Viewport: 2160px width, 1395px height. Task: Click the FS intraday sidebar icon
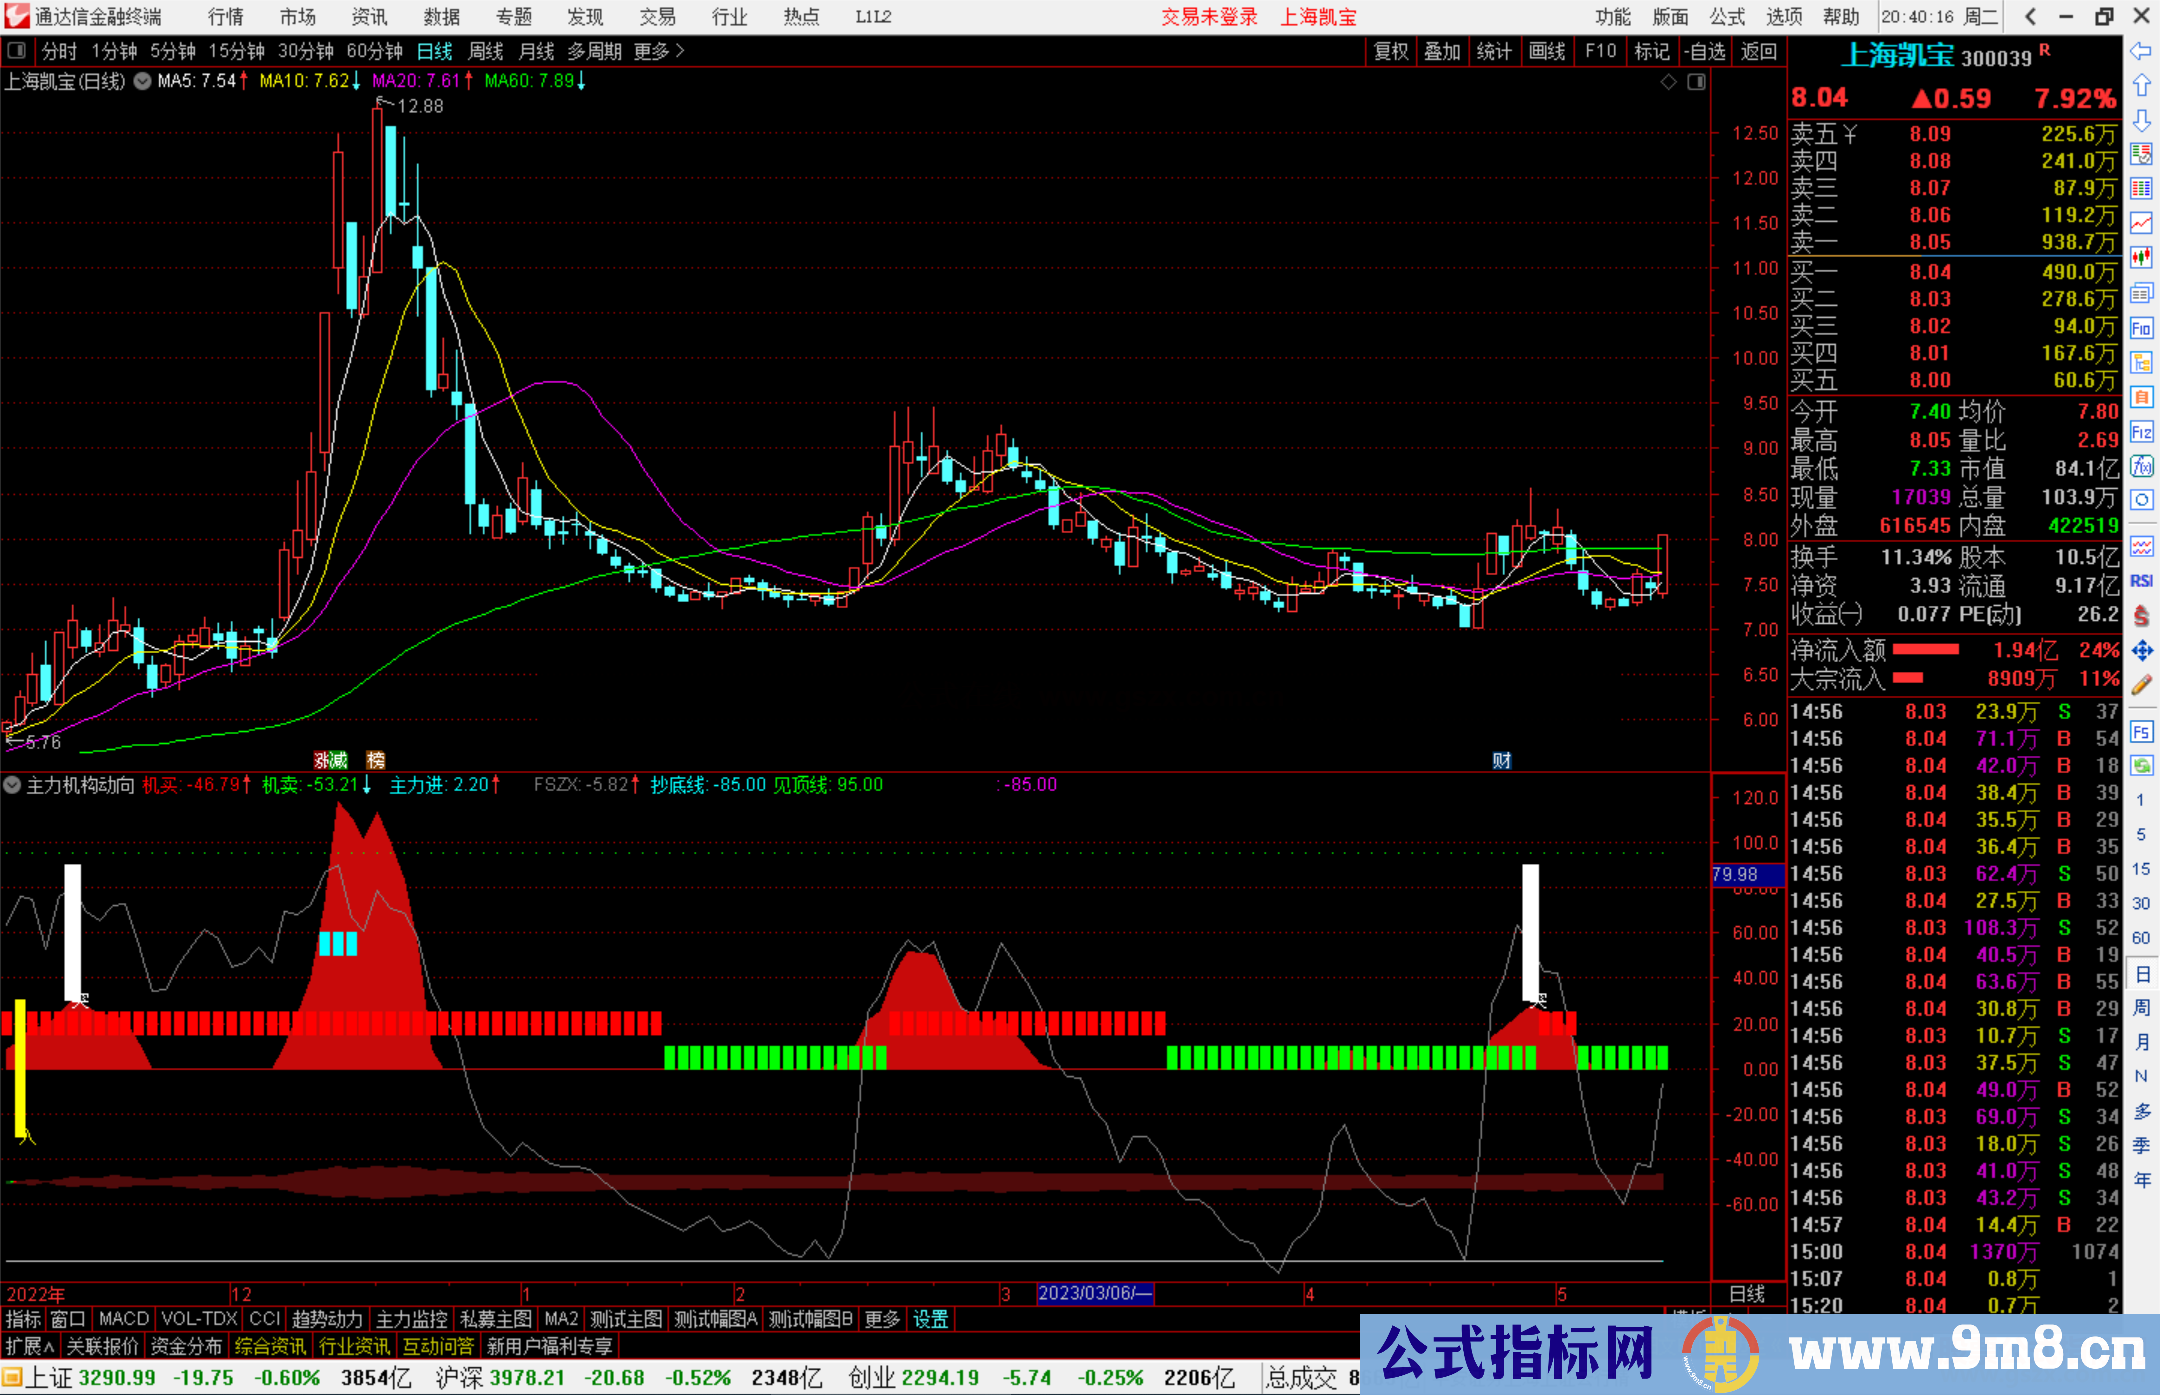2141,732
